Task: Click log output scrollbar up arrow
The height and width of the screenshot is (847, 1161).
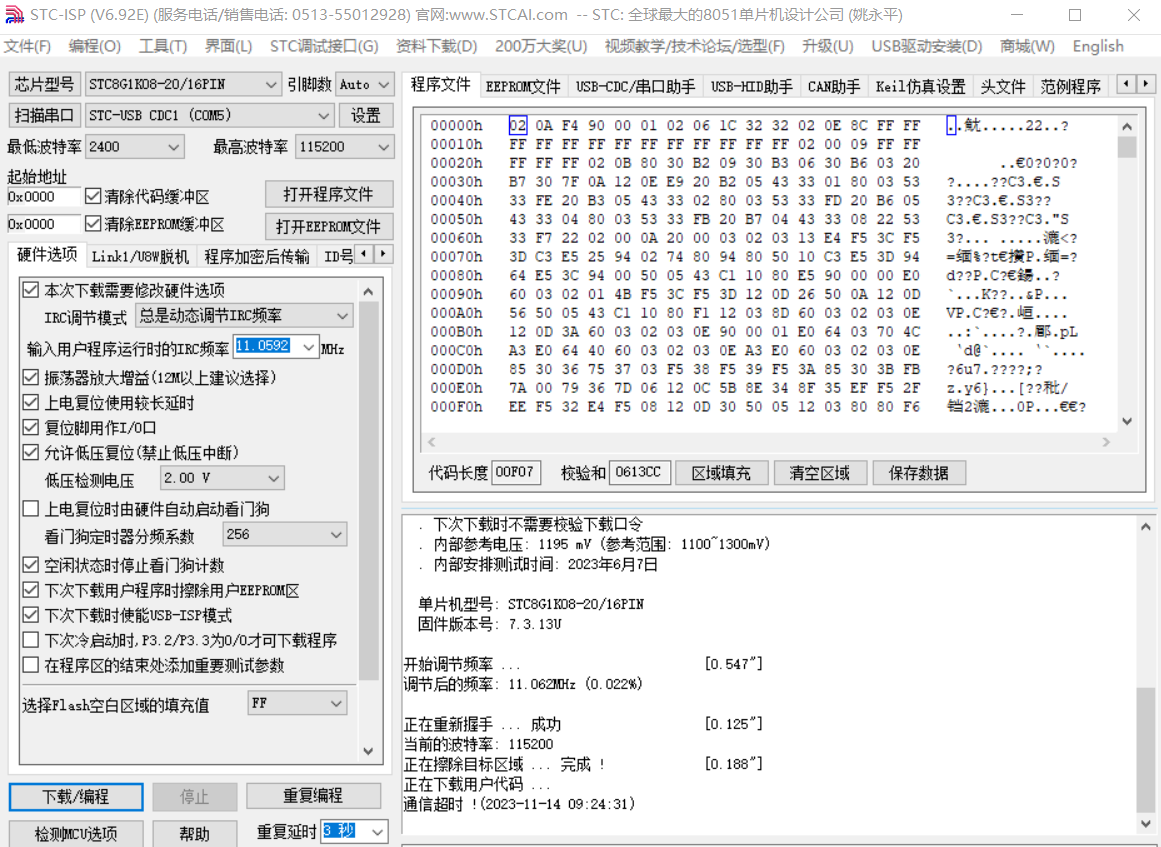Action: 1145,527
